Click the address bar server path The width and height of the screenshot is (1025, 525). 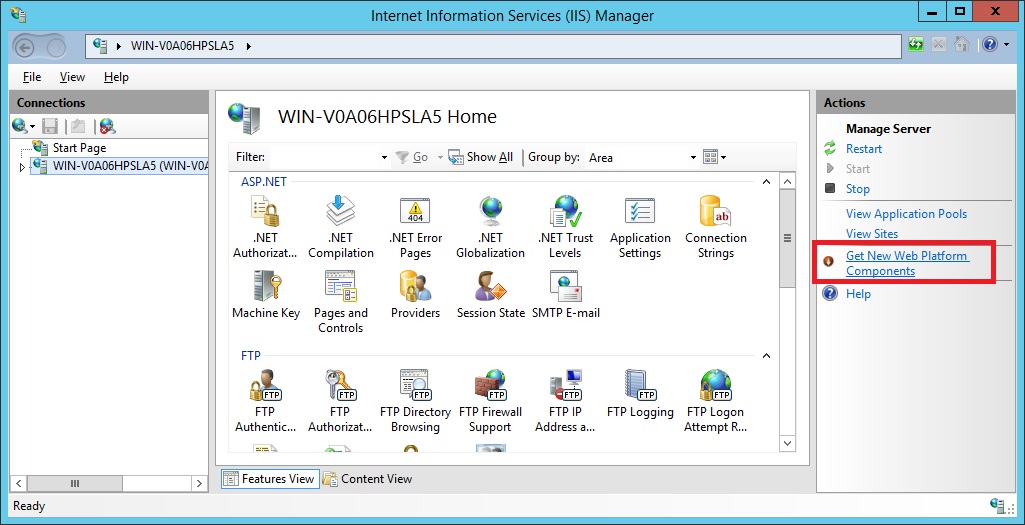point(182,46)
